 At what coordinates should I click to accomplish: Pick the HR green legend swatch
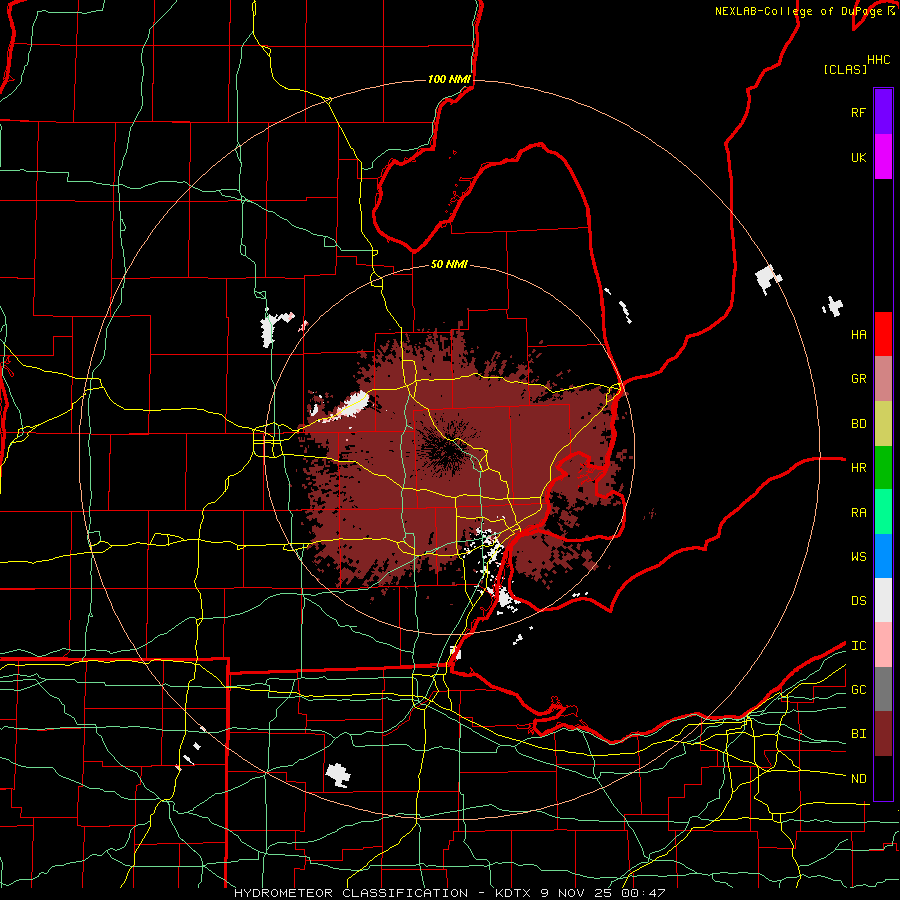883,468
